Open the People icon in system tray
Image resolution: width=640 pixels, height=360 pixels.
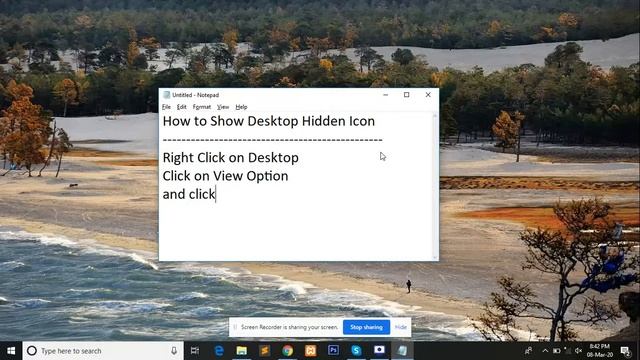pyautogui.click(x=528, y=351)
